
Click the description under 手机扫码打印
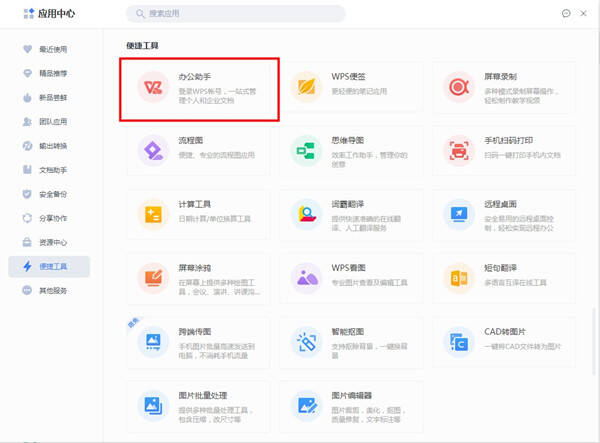522,155
